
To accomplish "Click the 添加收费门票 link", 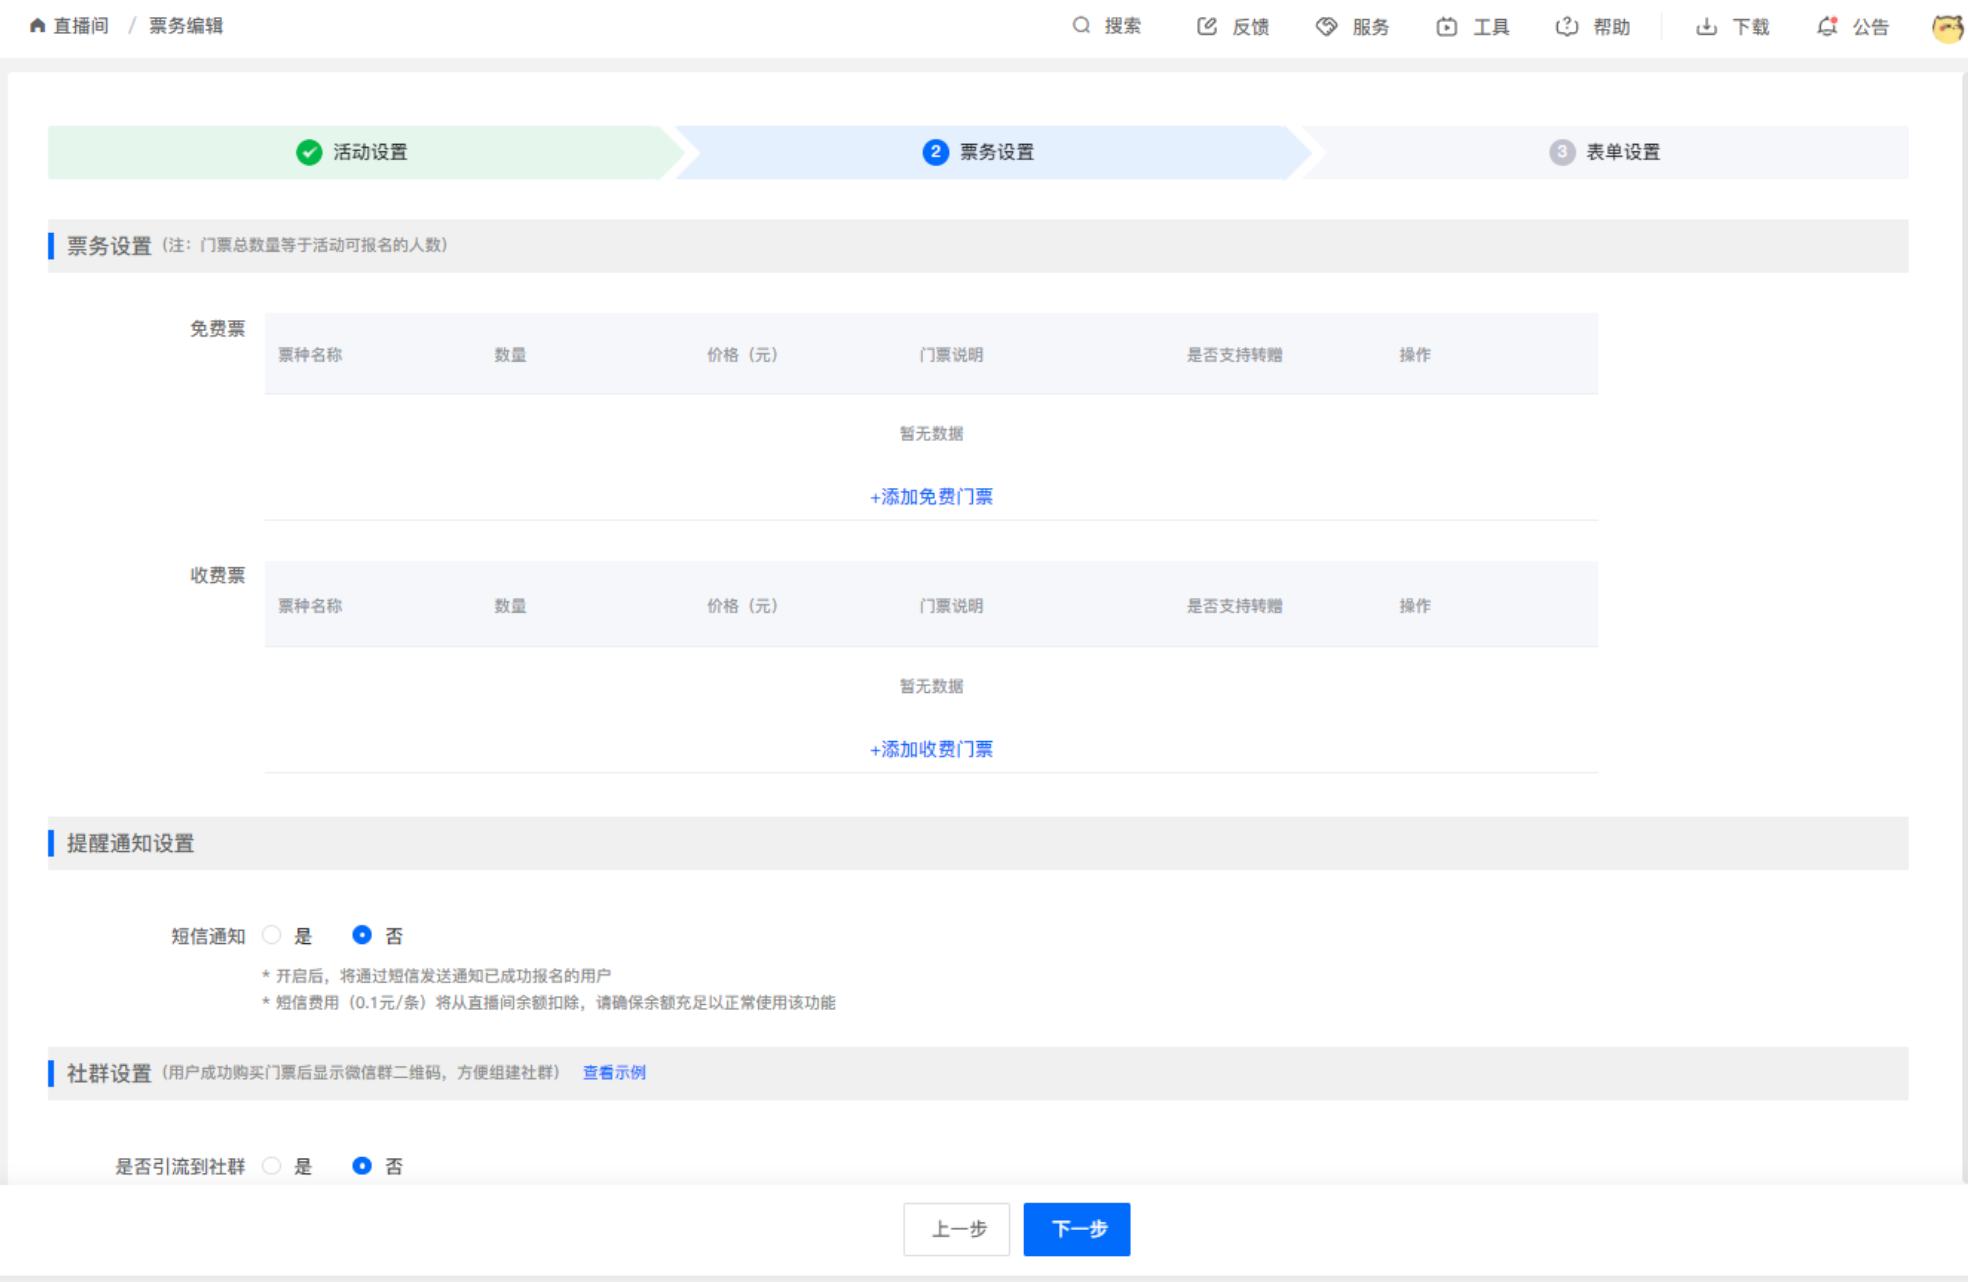I will point(931,750).
